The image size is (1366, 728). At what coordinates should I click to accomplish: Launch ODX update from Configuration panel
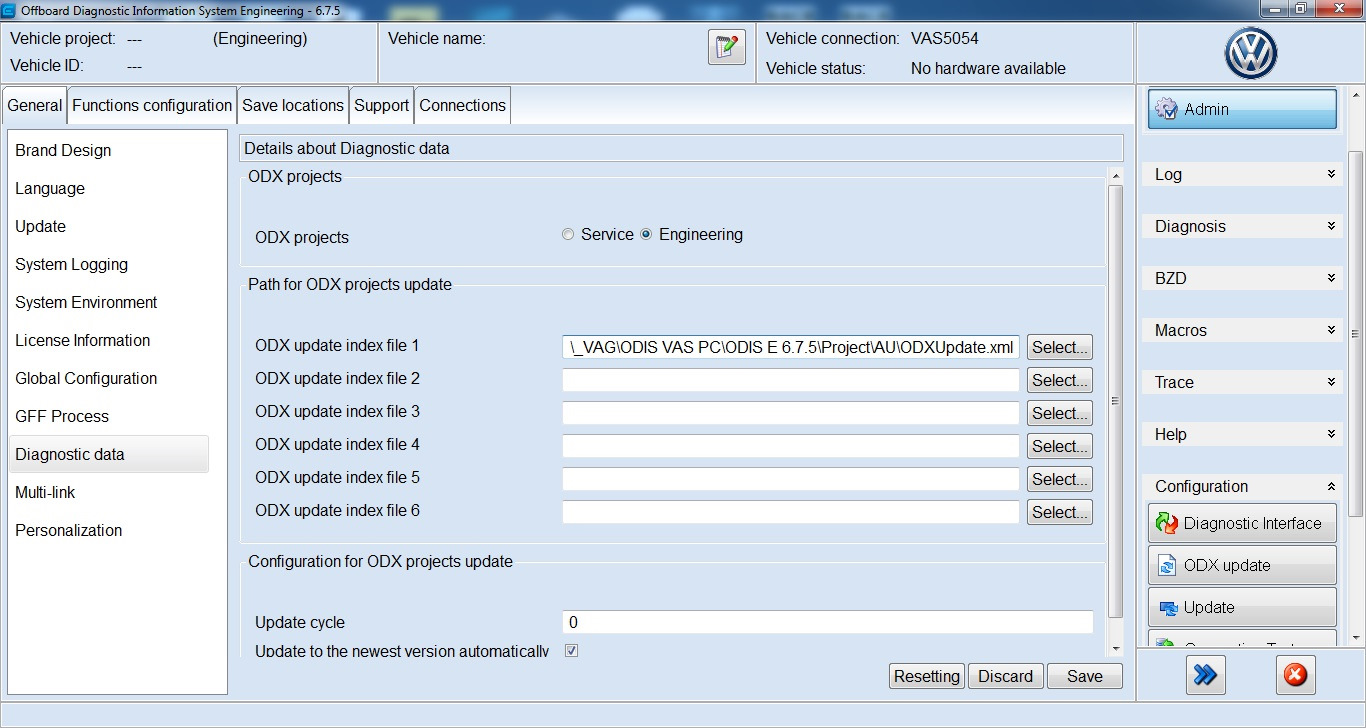click(1242, 565)
